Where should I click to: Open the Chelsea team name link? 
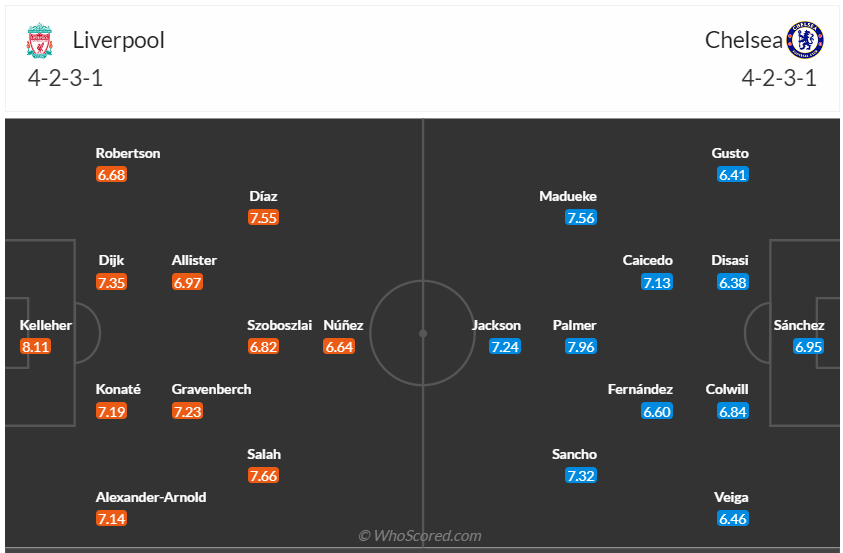point(743,40)
